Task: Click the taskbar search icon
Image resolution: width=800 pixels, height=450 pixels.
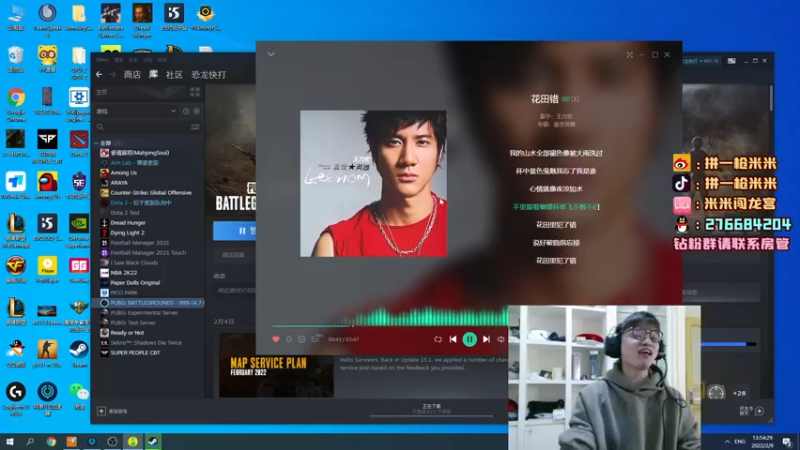Action: pos(30,441)
